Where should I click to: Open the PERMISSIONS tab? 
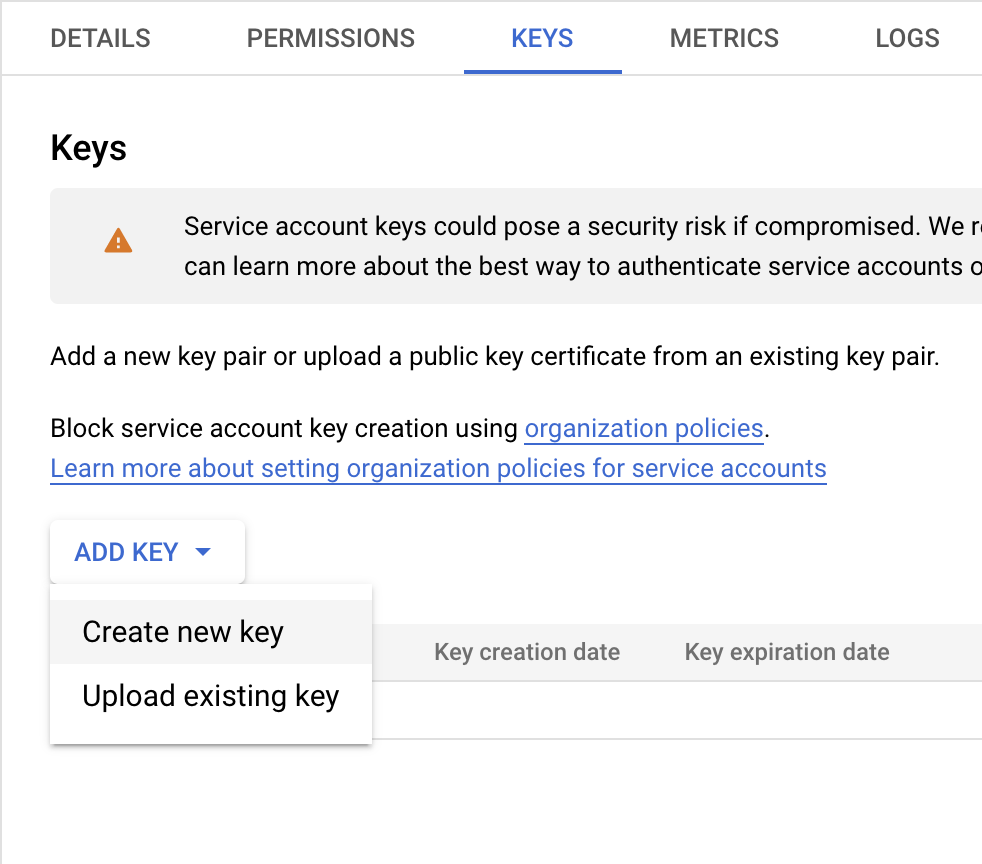pos(330,38)
